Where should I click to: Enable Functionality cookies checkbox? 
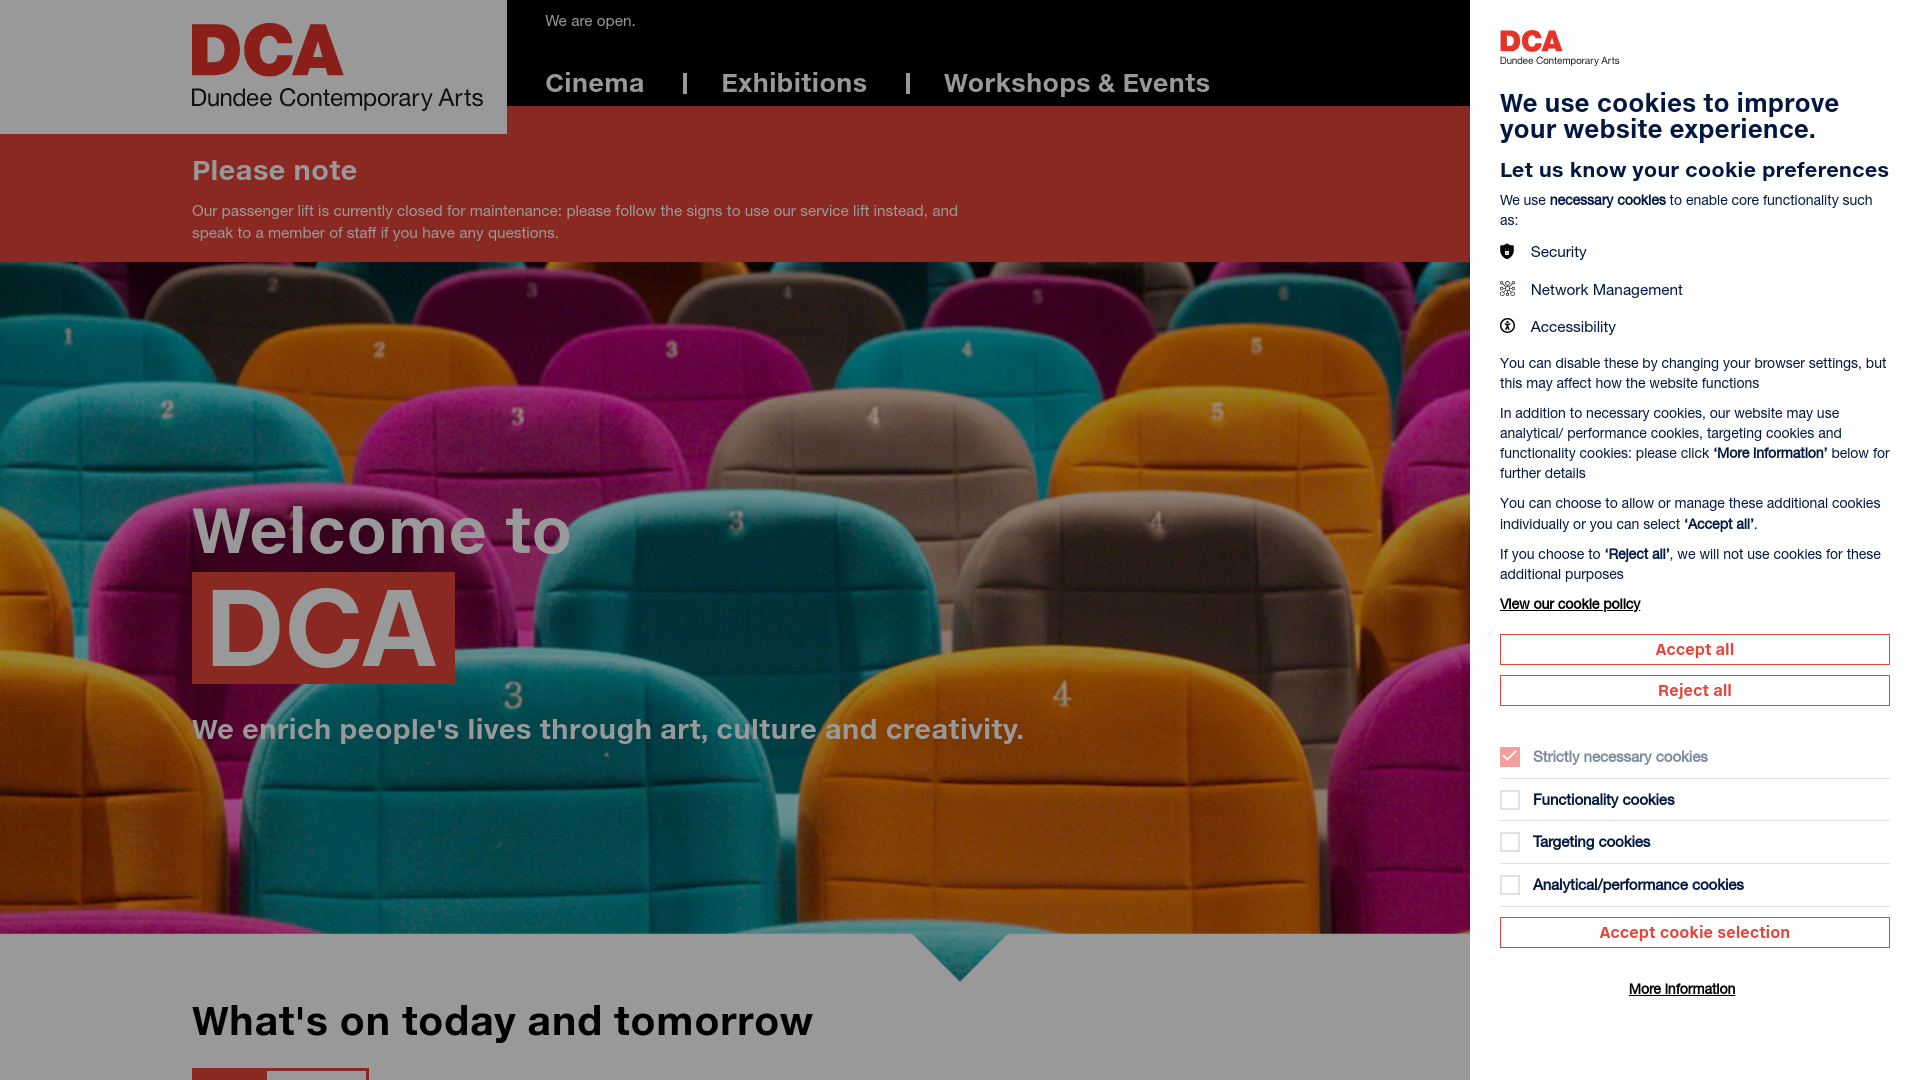(x=1510, y=800)
